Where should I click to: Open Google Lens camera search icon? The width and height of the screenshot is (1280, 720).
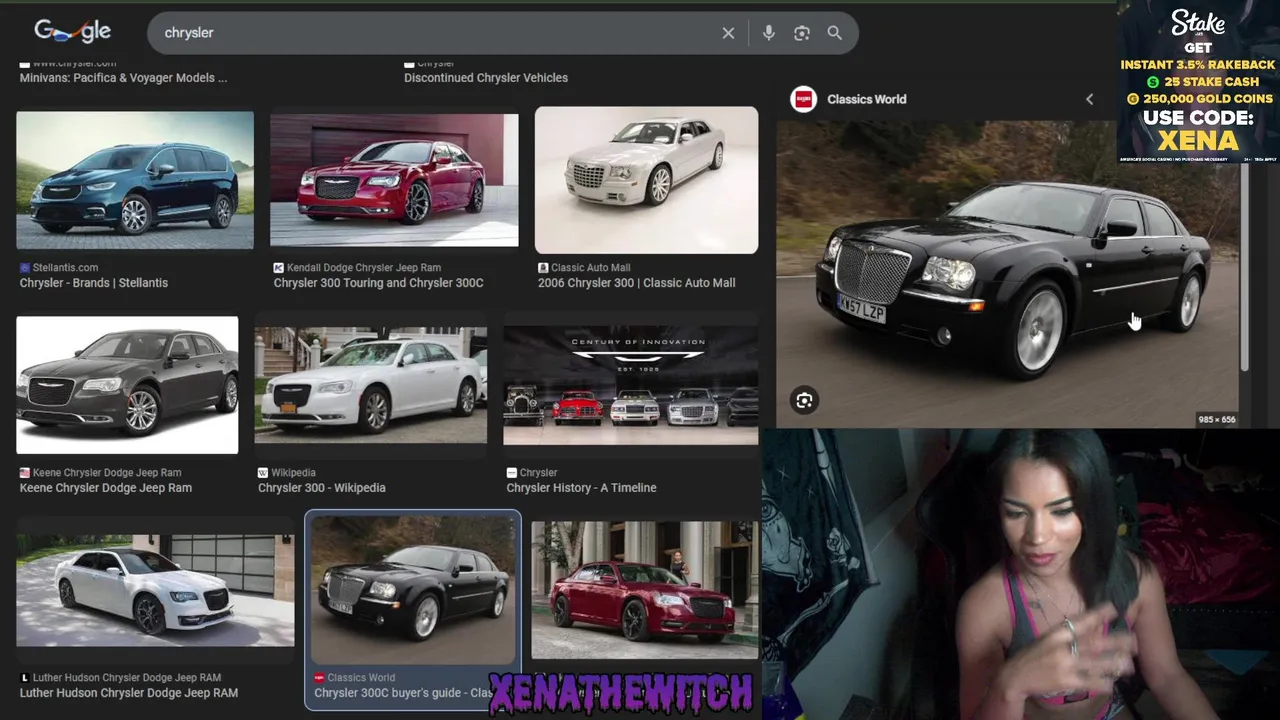[801, 33]
